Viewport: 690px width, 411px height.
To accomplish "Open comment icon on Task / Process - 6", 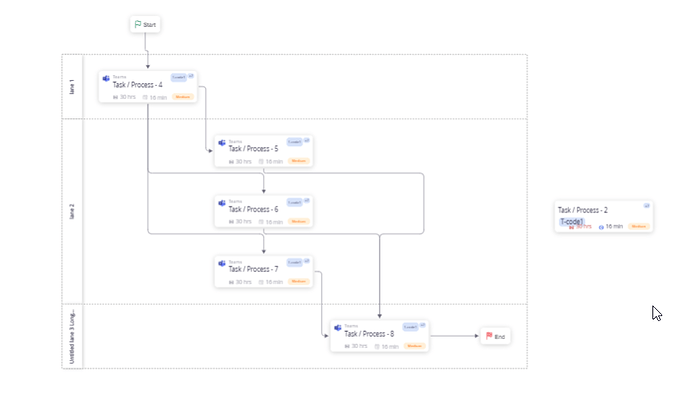I will tap(307, 201).
